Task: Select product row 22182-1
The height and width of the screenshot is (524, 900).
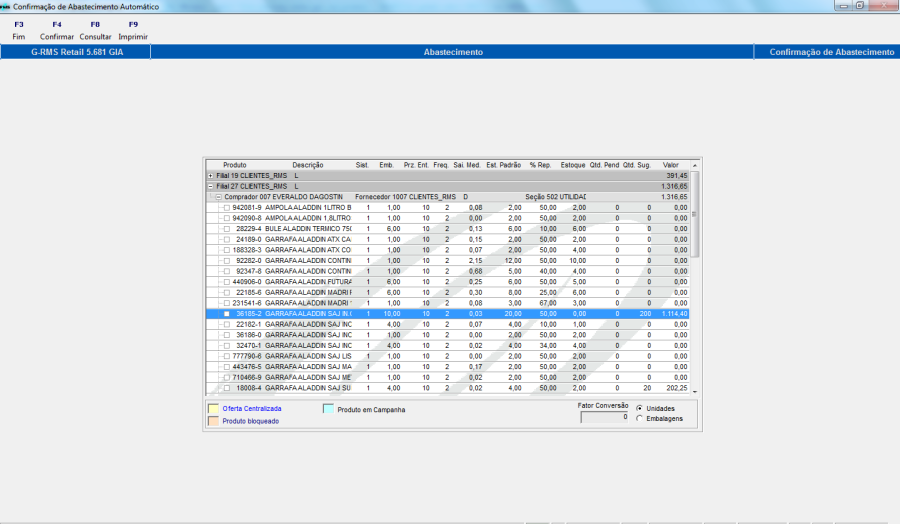Action: point(448,324)
